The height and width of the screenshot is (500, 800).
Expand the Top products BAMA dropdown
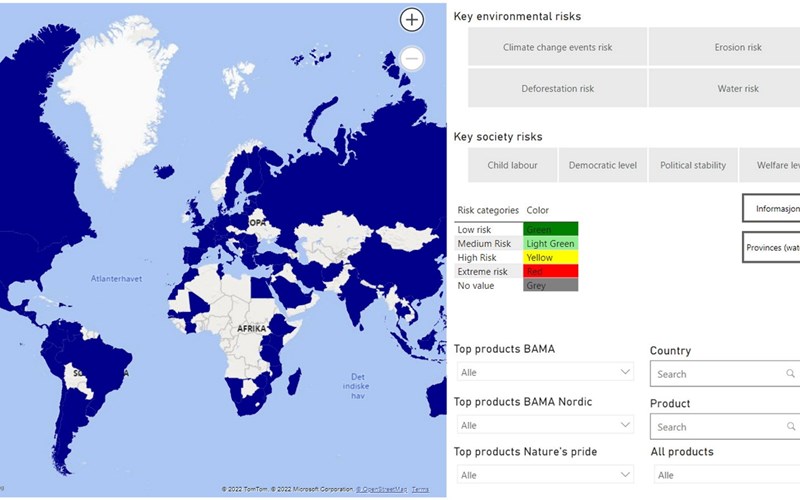pyautogui.click(x=545, y=373)
